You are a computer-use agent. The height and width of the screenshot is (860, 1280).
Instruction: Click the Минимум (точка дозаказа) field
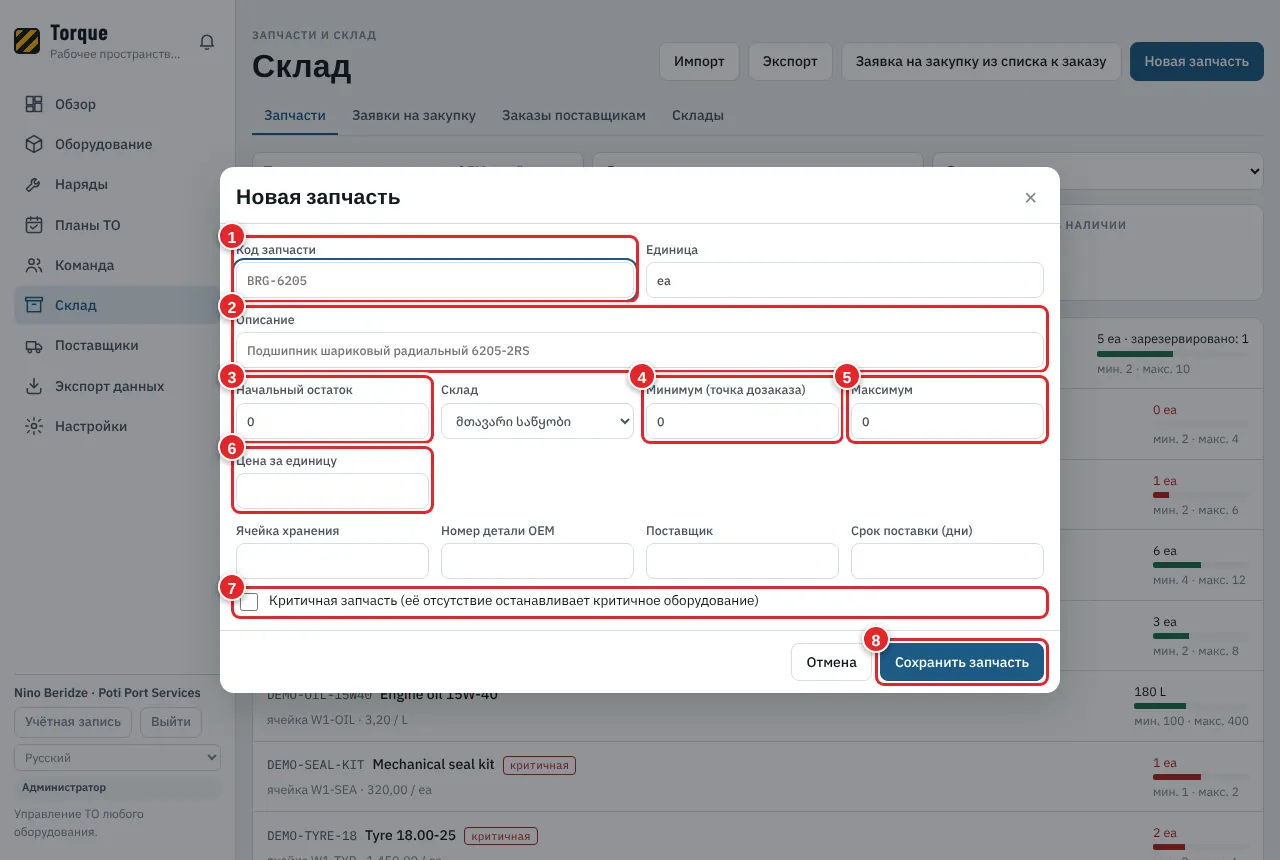[x=742, y=421]
